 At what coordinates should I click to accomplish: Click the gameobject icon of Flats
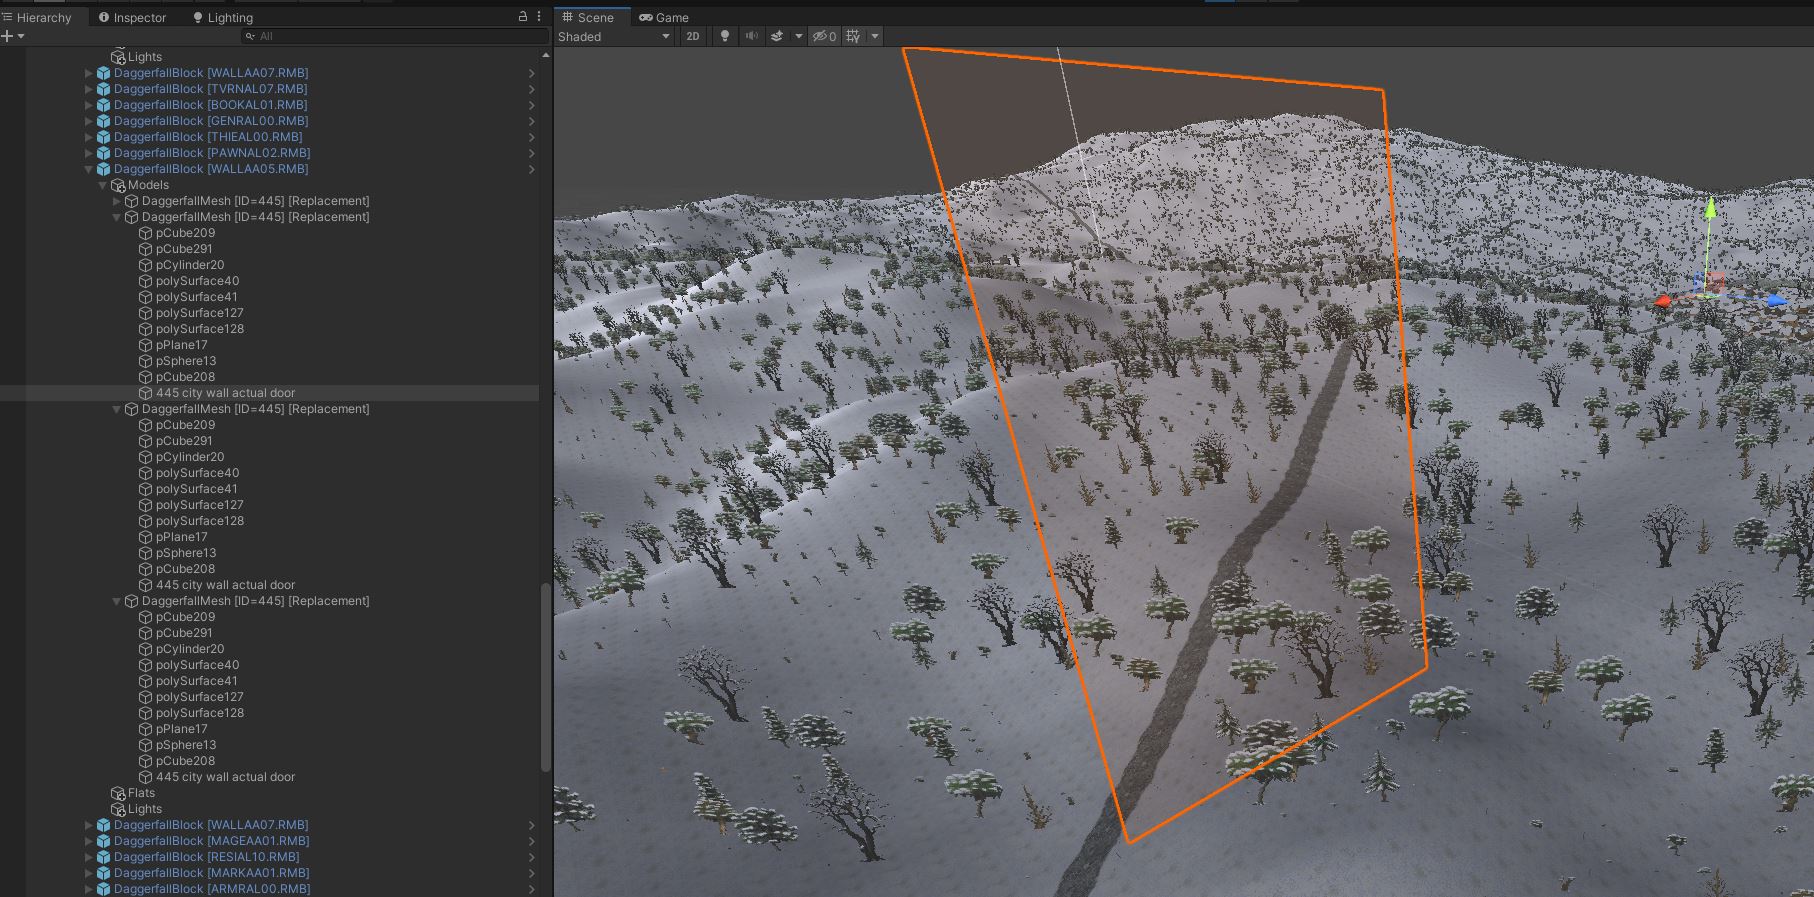[x=117, y=793]
